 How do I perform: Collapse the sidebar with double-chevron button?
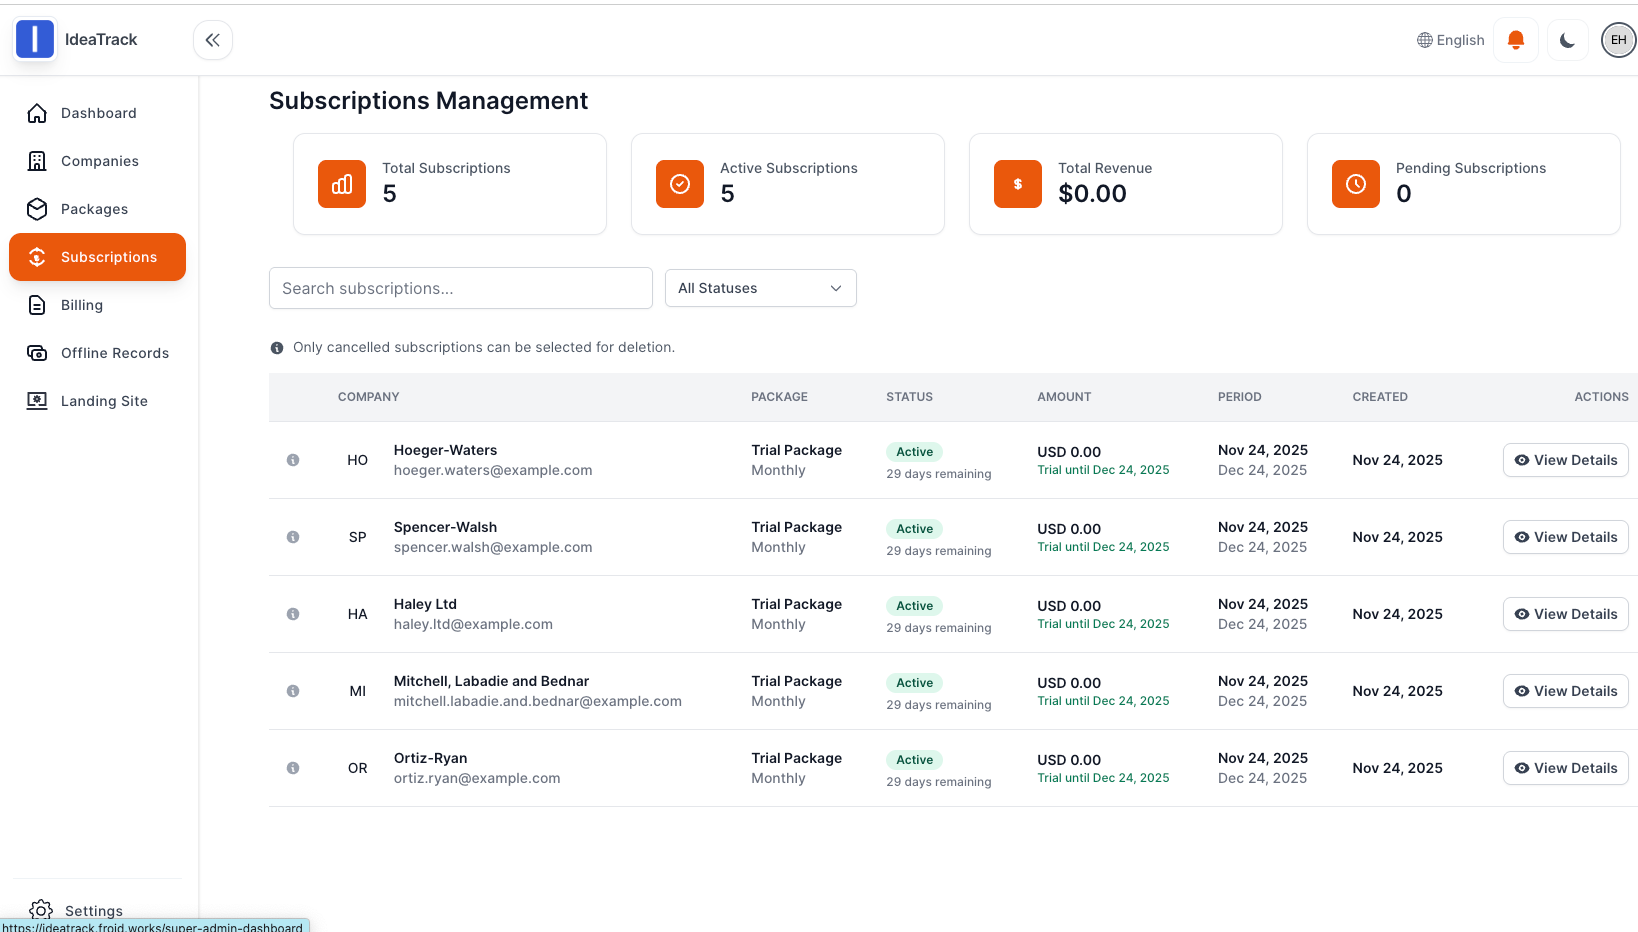pos(213,40)
